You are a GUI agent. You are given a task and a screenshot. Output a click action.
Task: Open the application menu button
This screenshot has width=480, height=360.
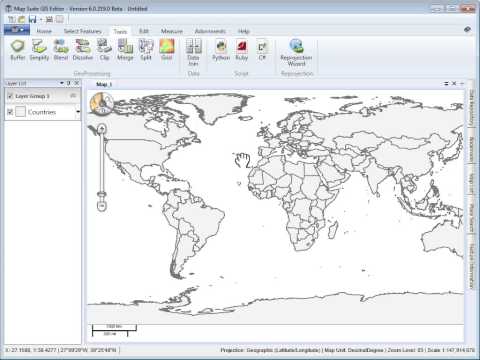click(17, 30)
